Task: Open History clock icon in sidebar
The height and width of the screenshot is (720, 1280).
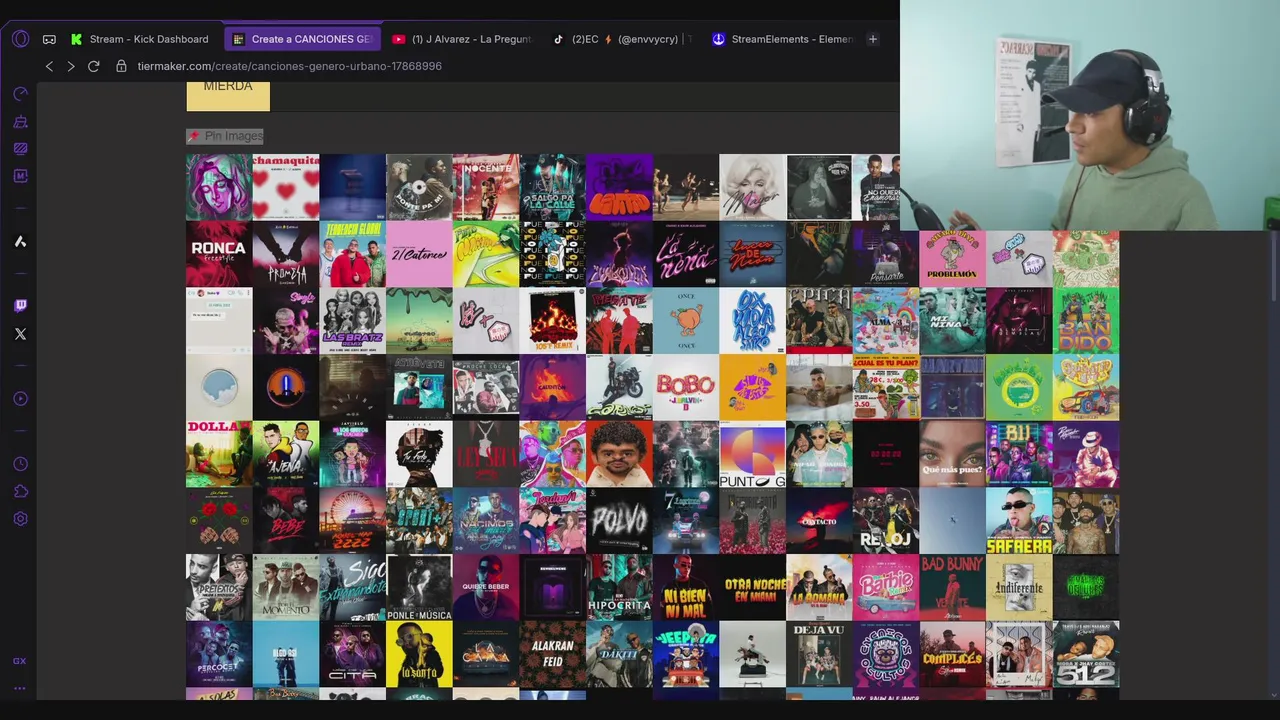Action: (x=20, y=464)
